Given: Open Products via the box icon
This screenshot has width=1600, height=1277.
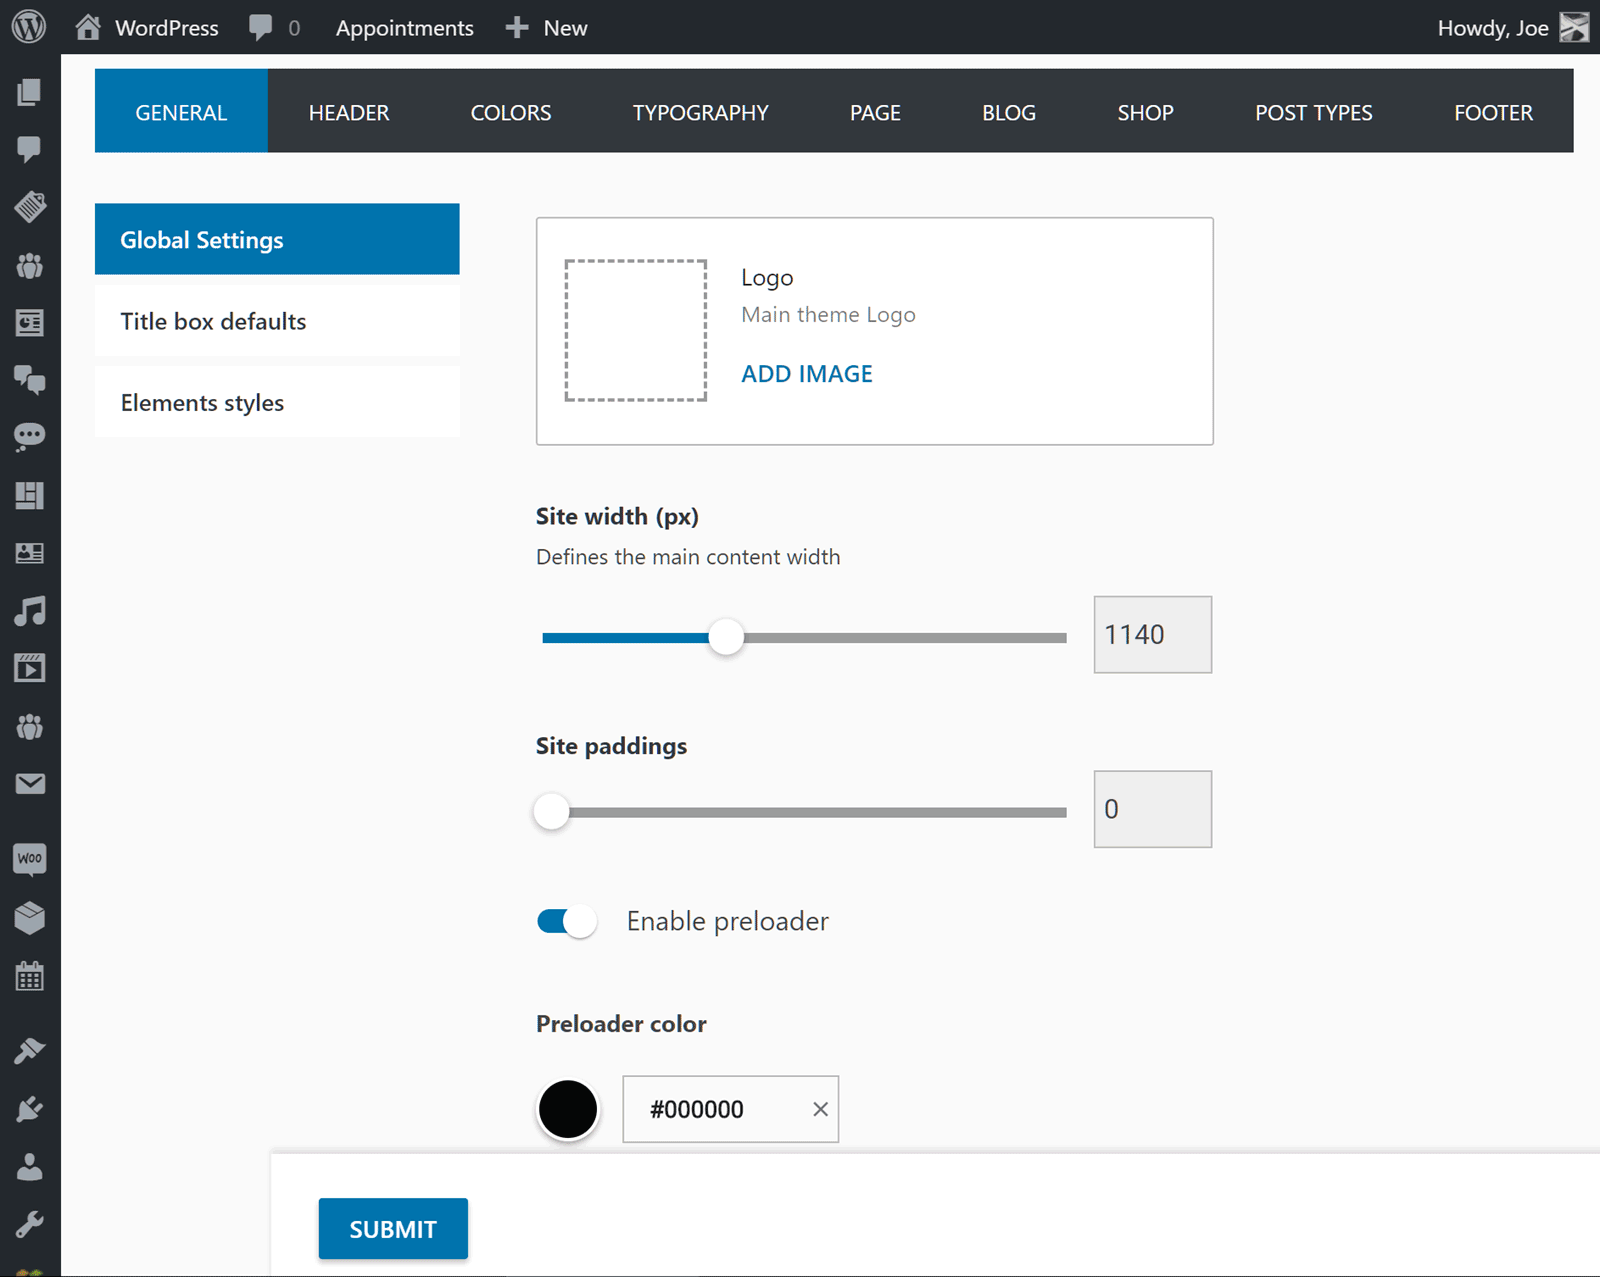Looking at the screenshot, I should click(x=30, y=918).
